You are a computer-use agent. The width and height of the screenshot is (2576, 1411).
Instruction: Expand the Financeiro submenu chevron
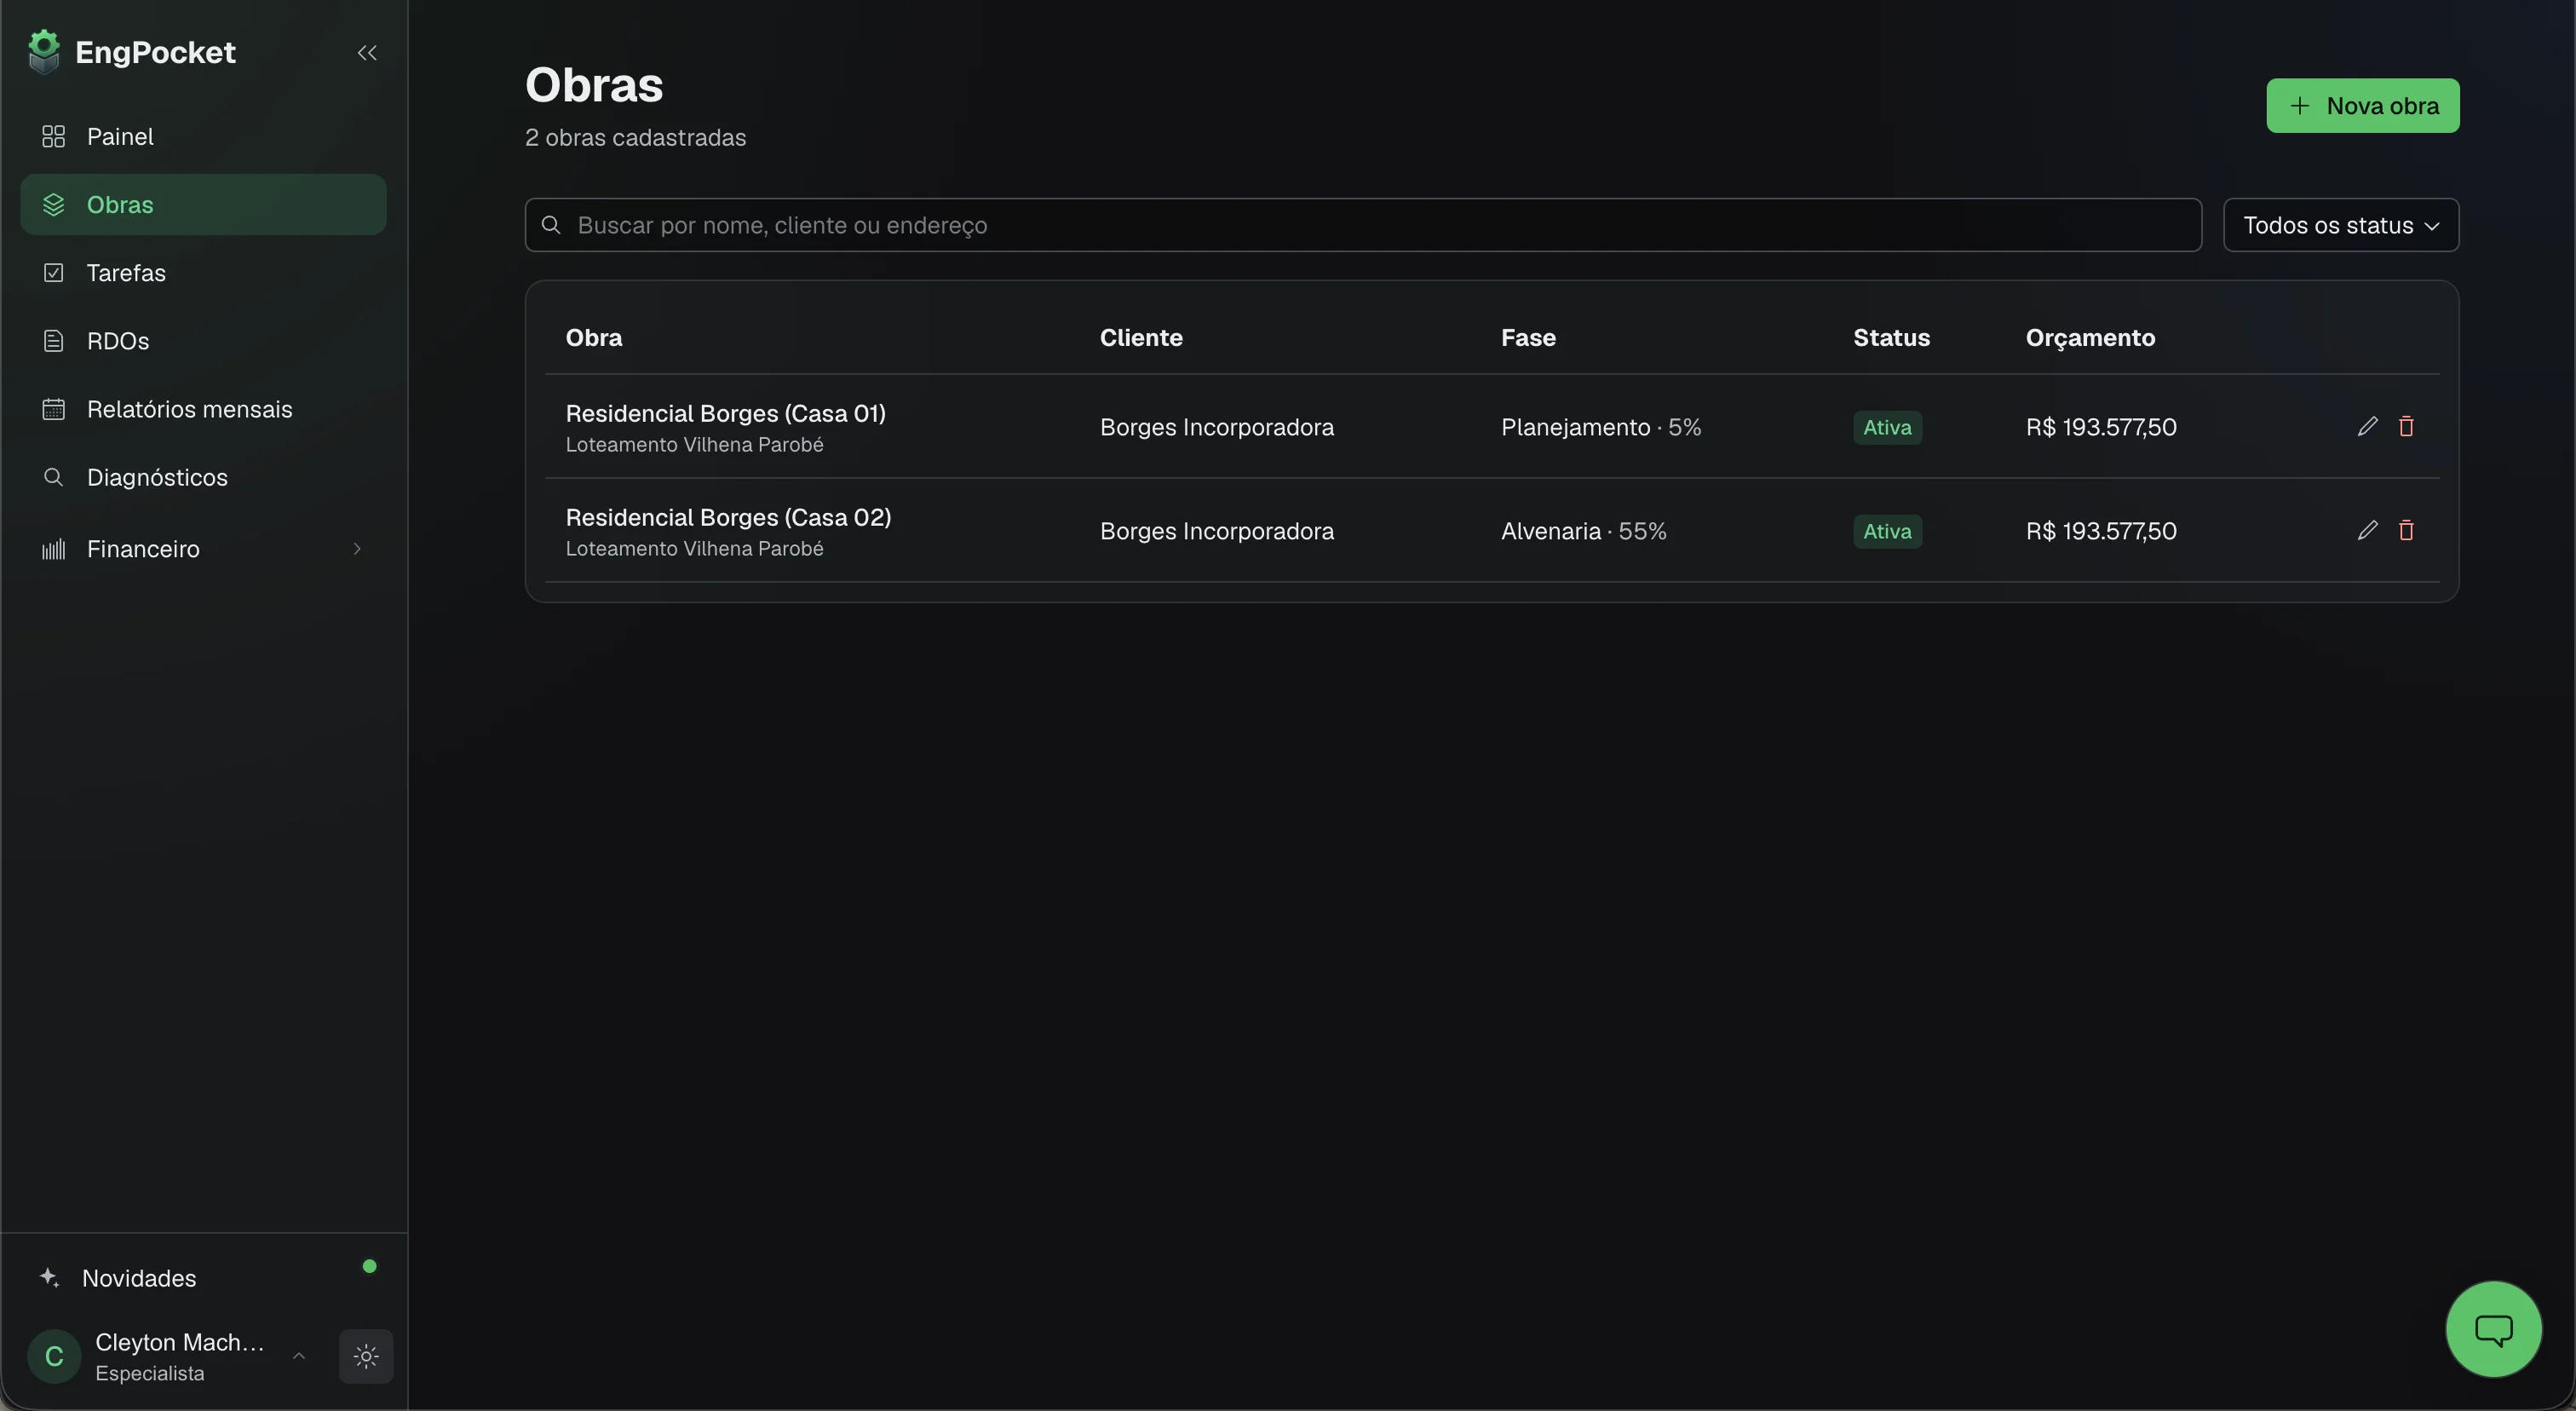pos(357,549)
